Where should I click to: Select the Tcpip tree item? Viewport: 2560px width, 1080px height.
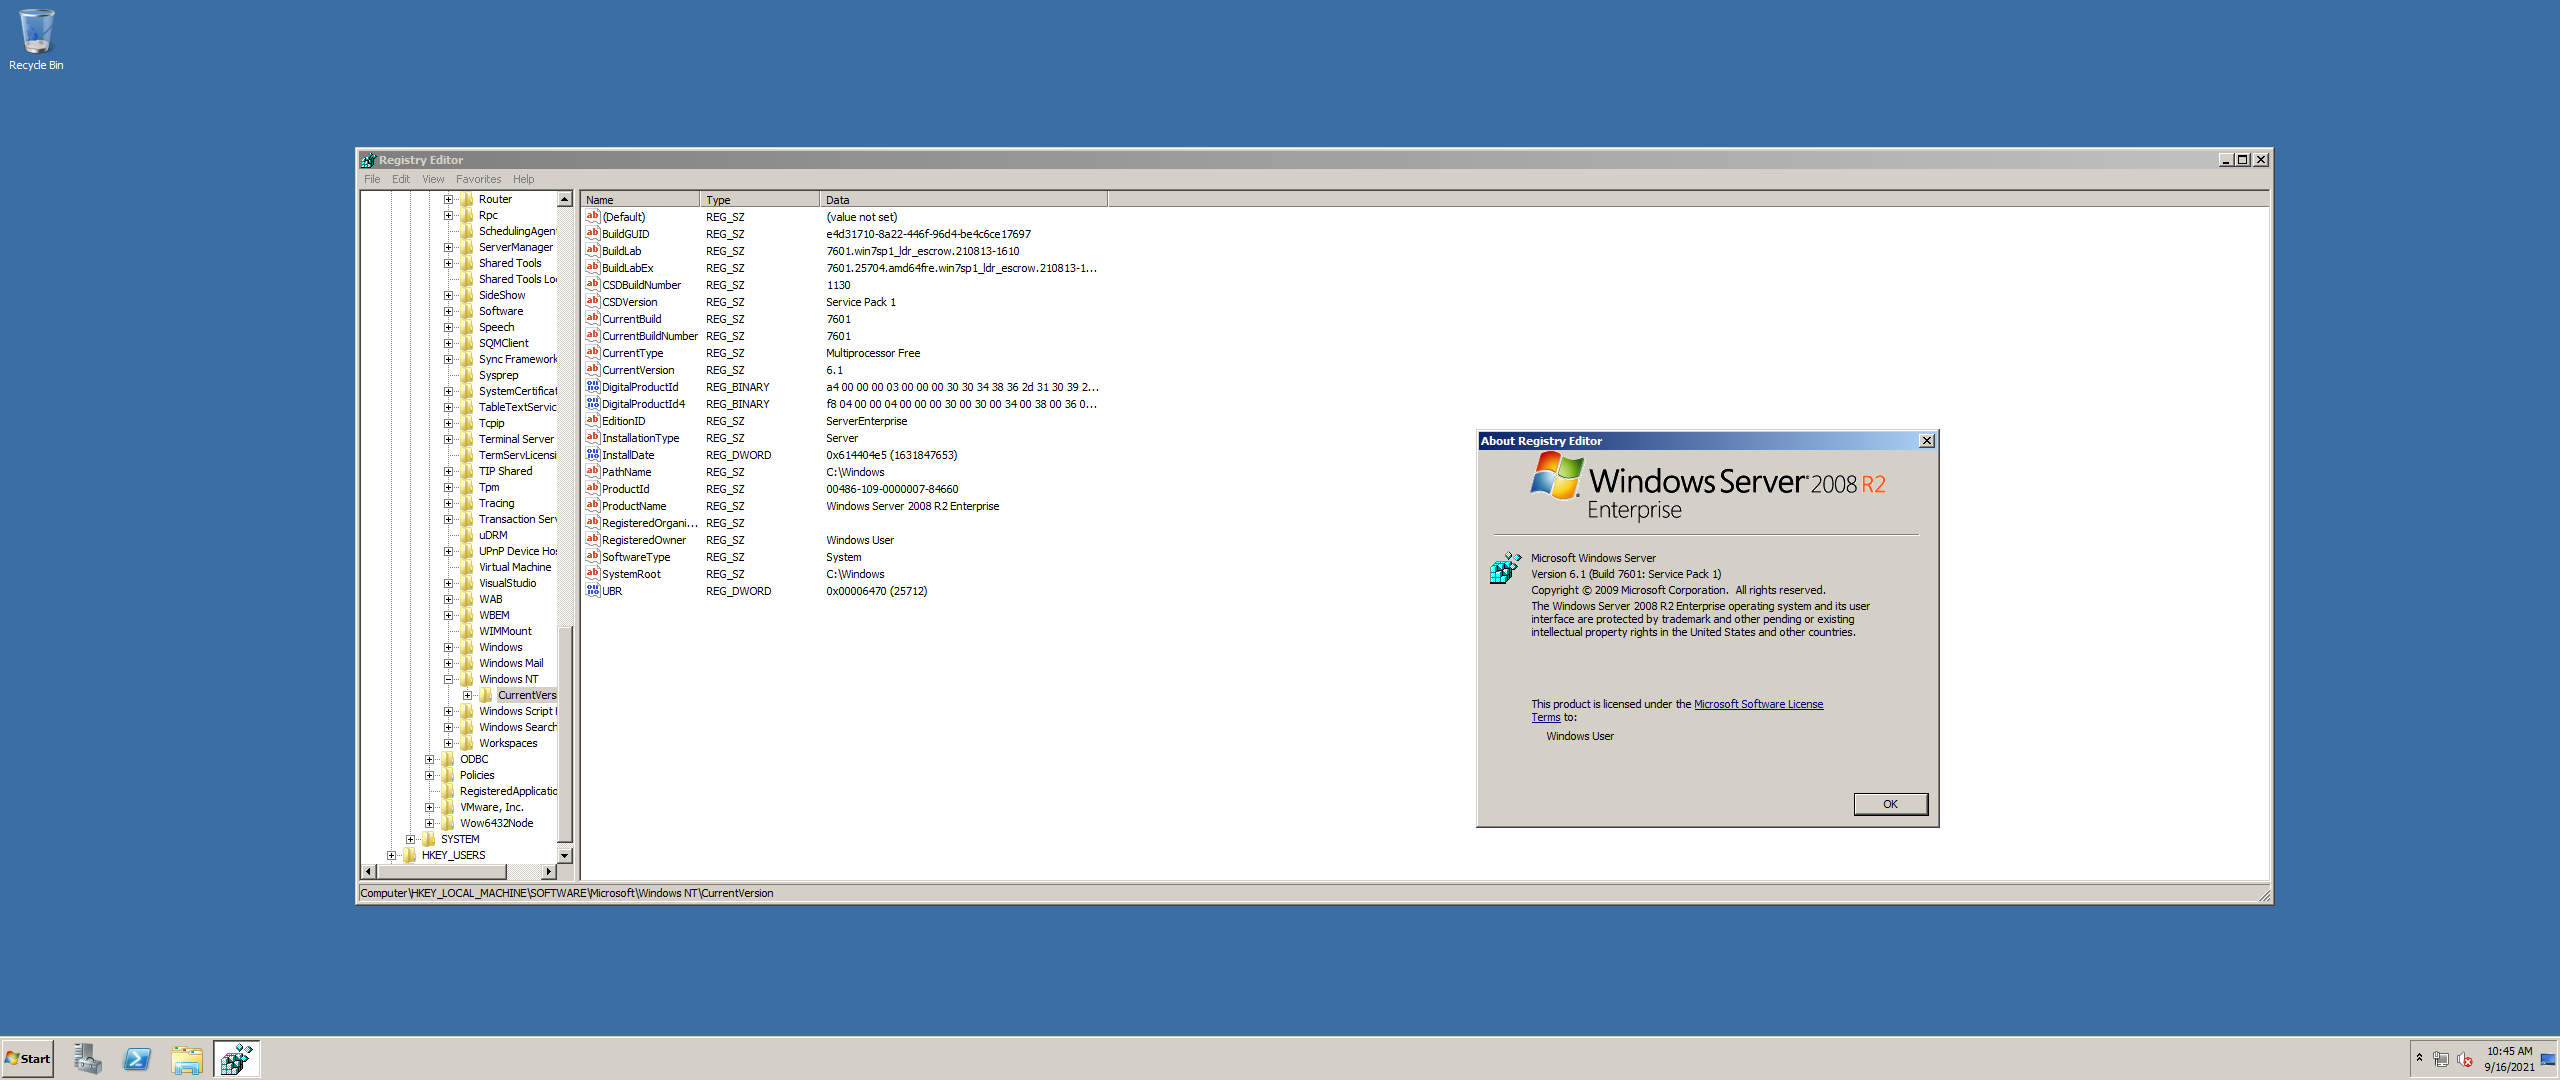492,423
